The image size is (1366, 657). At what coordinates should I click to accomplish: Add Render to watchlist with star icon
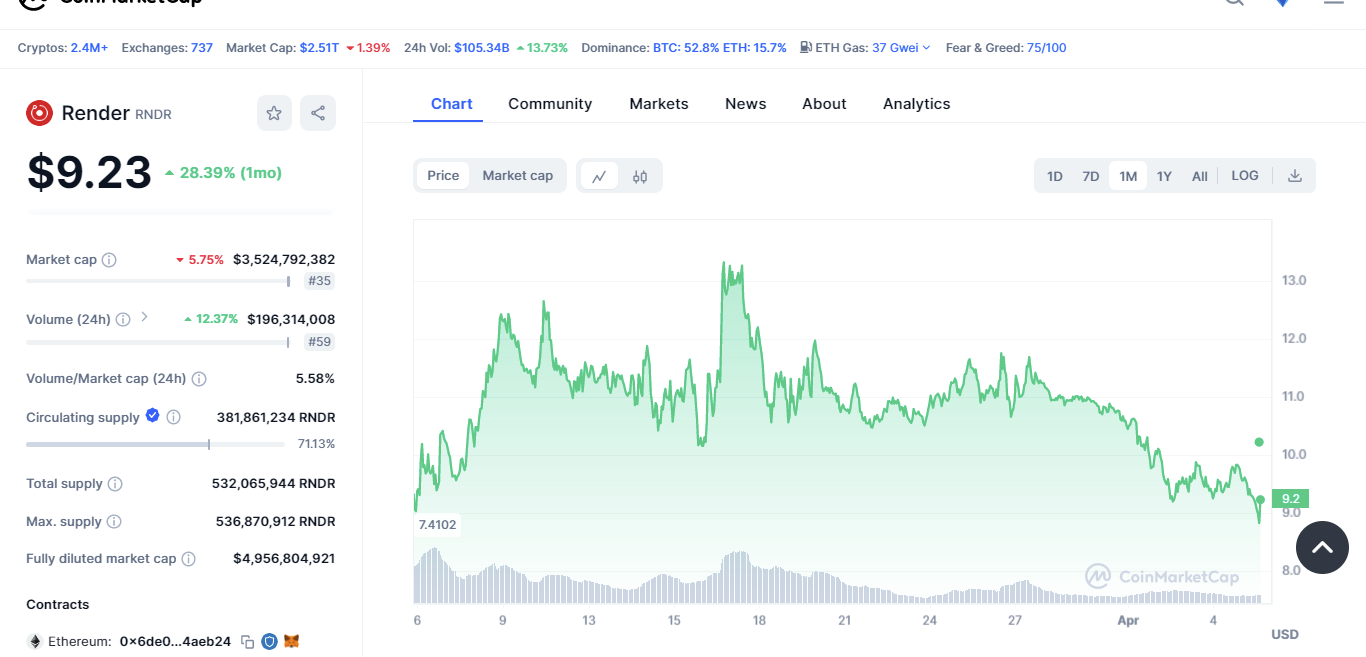274,113
